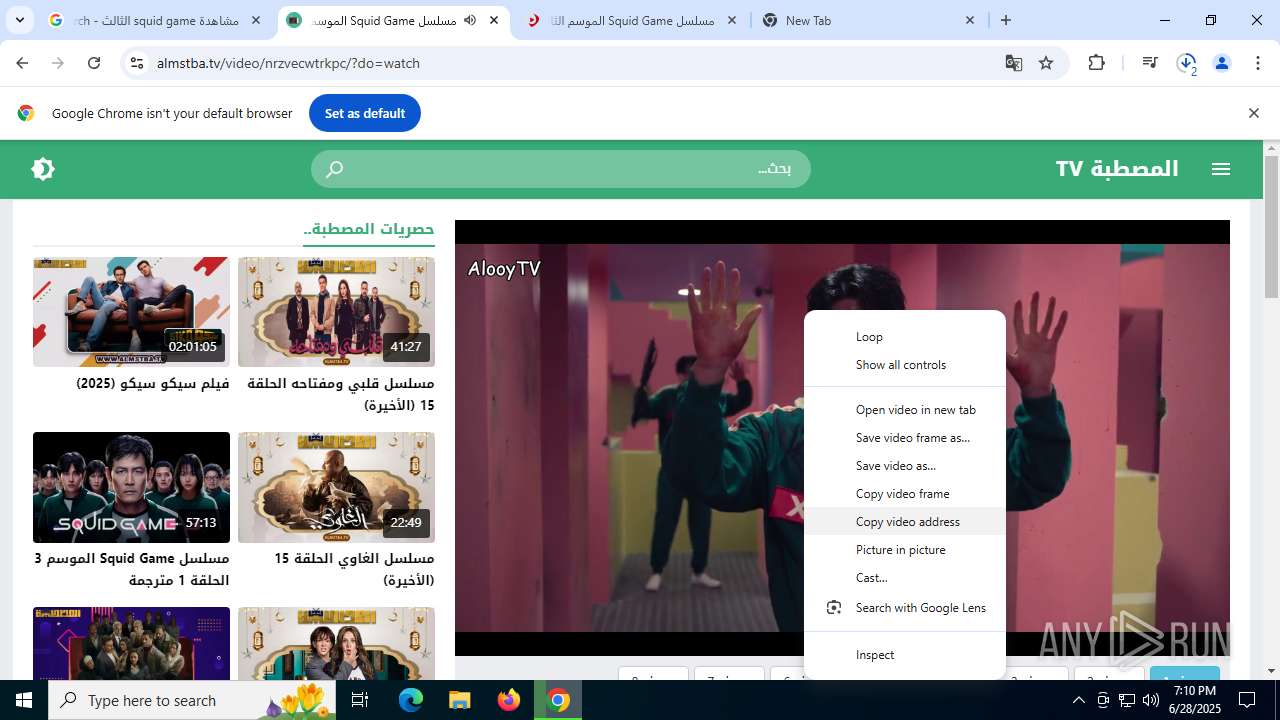Open the Chrome downloads icon
This screenshot has height=720, width=1280.
pyautogui.click(x=1186, y=63)
